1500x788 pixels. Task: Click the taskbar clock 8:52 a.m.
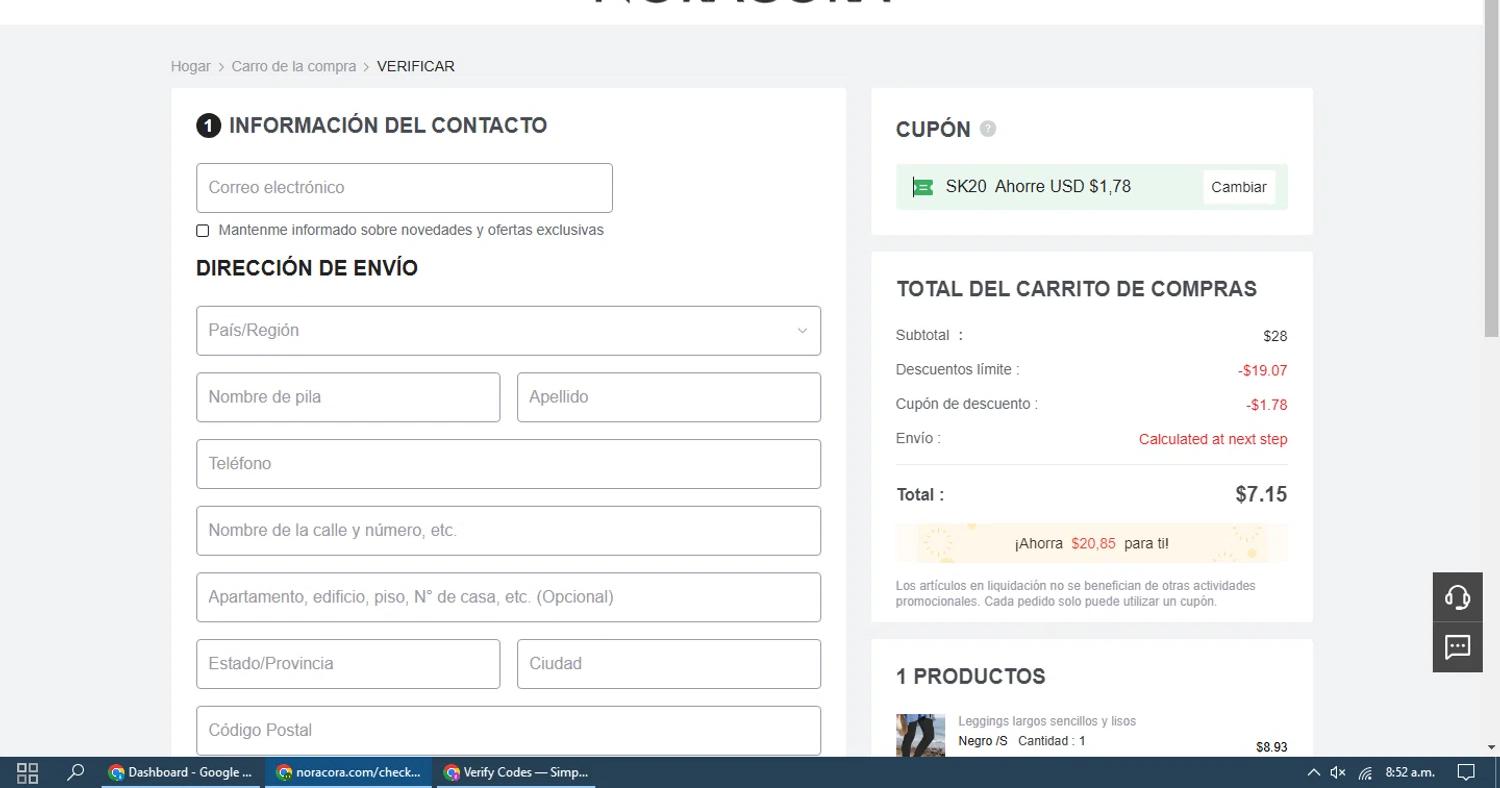tap(1410, 772)
